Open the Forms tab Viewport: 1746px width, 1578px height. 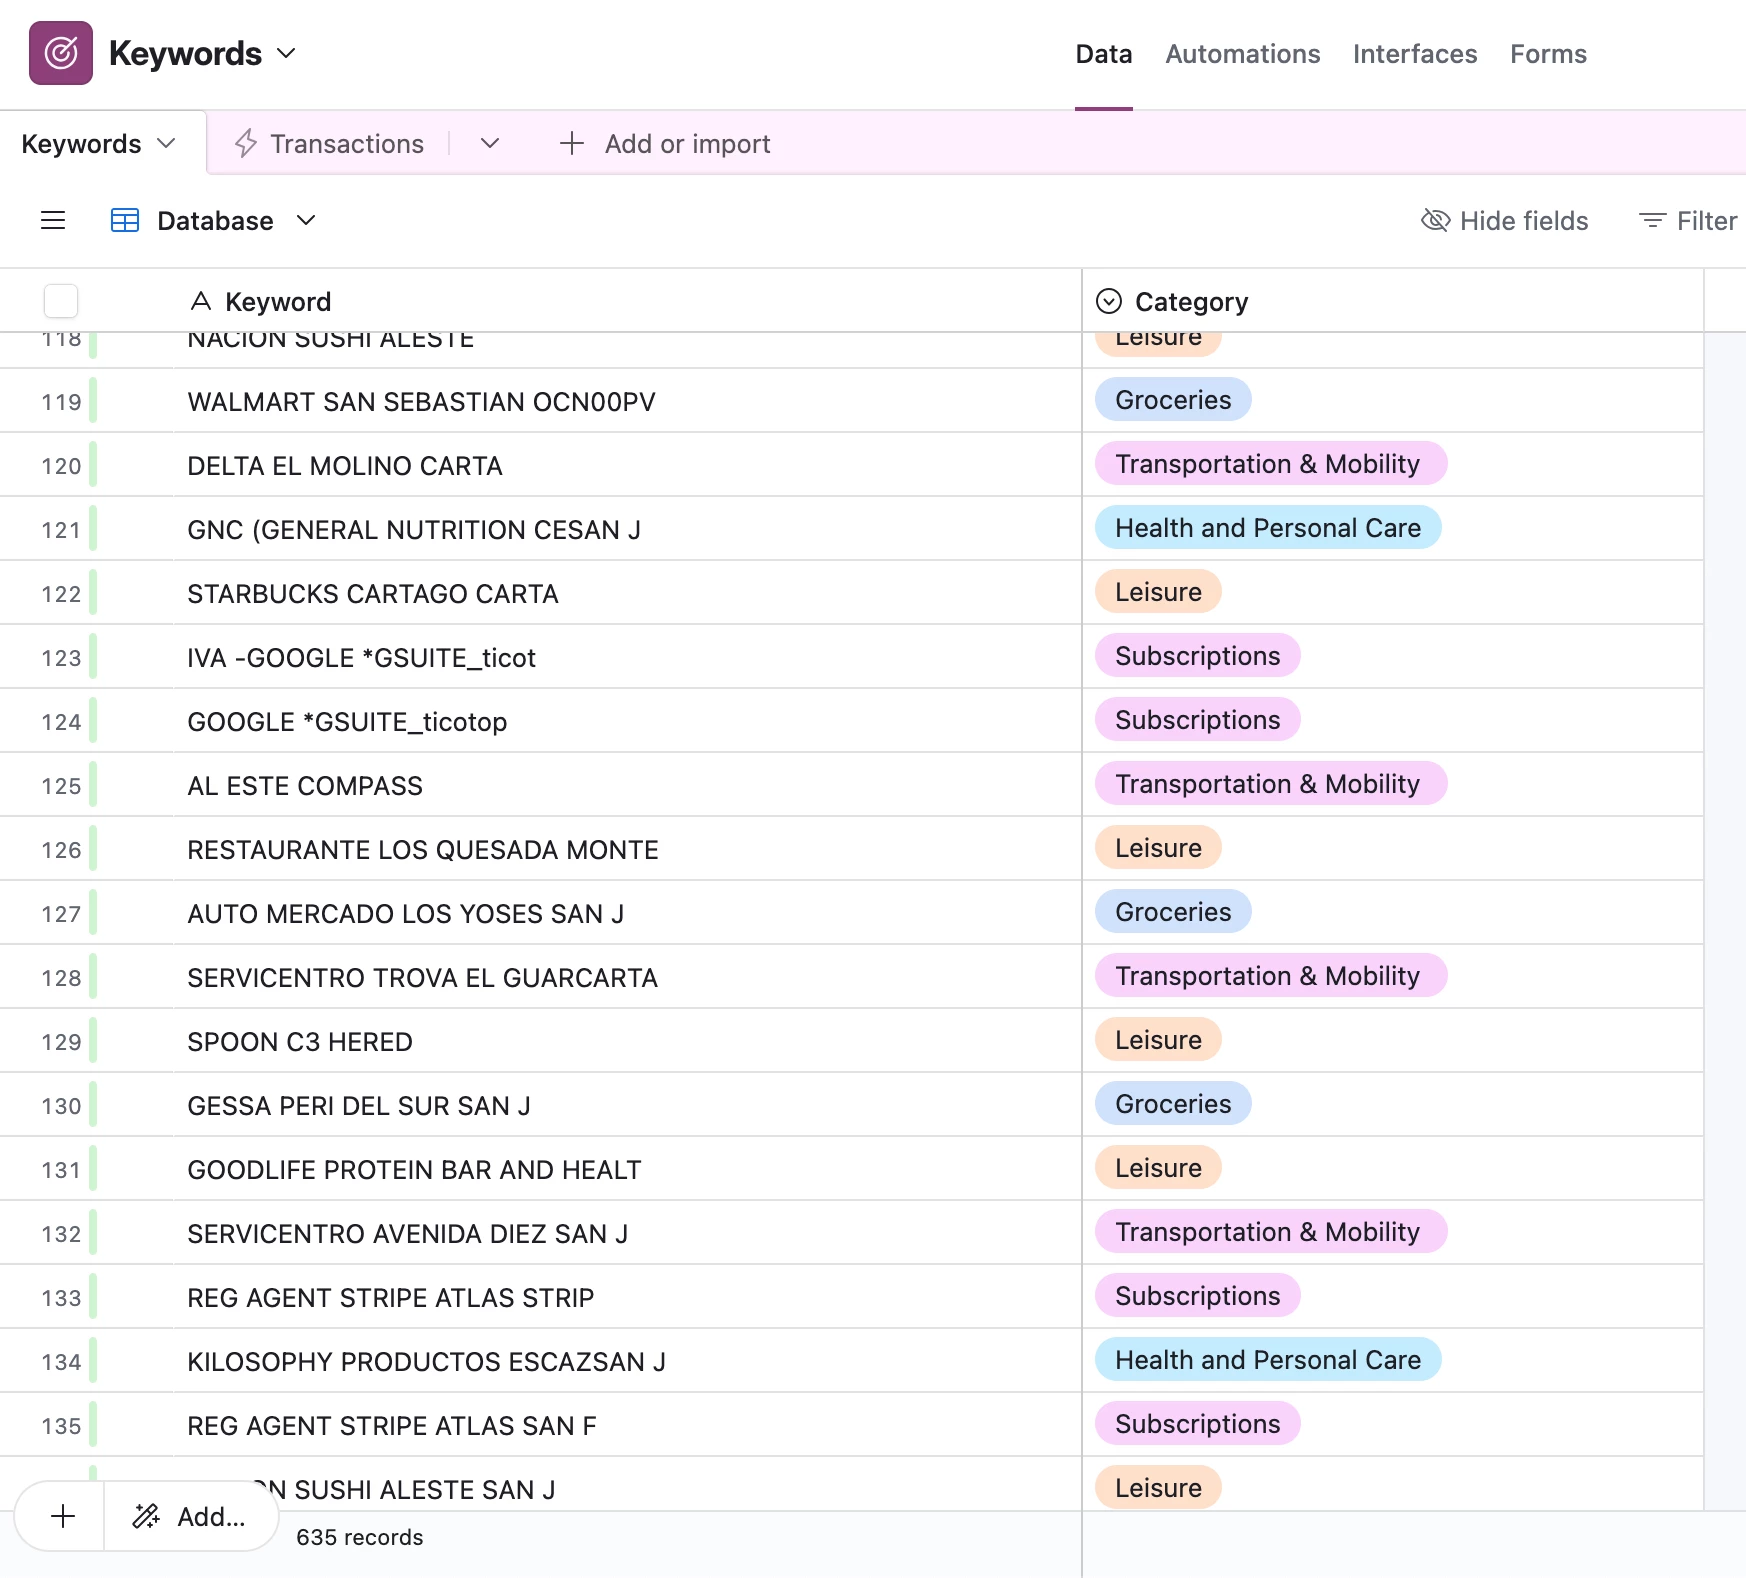1548,54
